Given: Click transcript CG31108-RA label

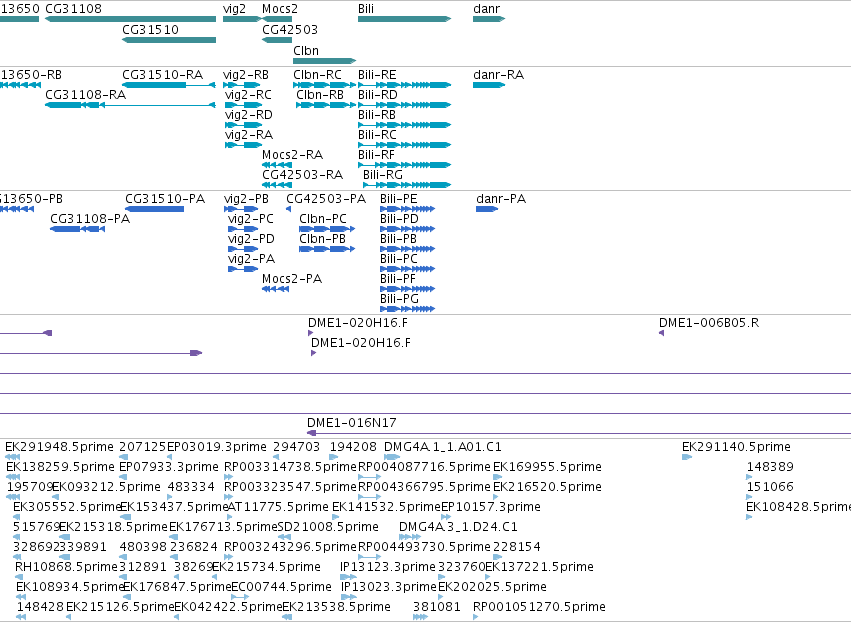Looking at the screenshot, I should (x=85, y=94).
